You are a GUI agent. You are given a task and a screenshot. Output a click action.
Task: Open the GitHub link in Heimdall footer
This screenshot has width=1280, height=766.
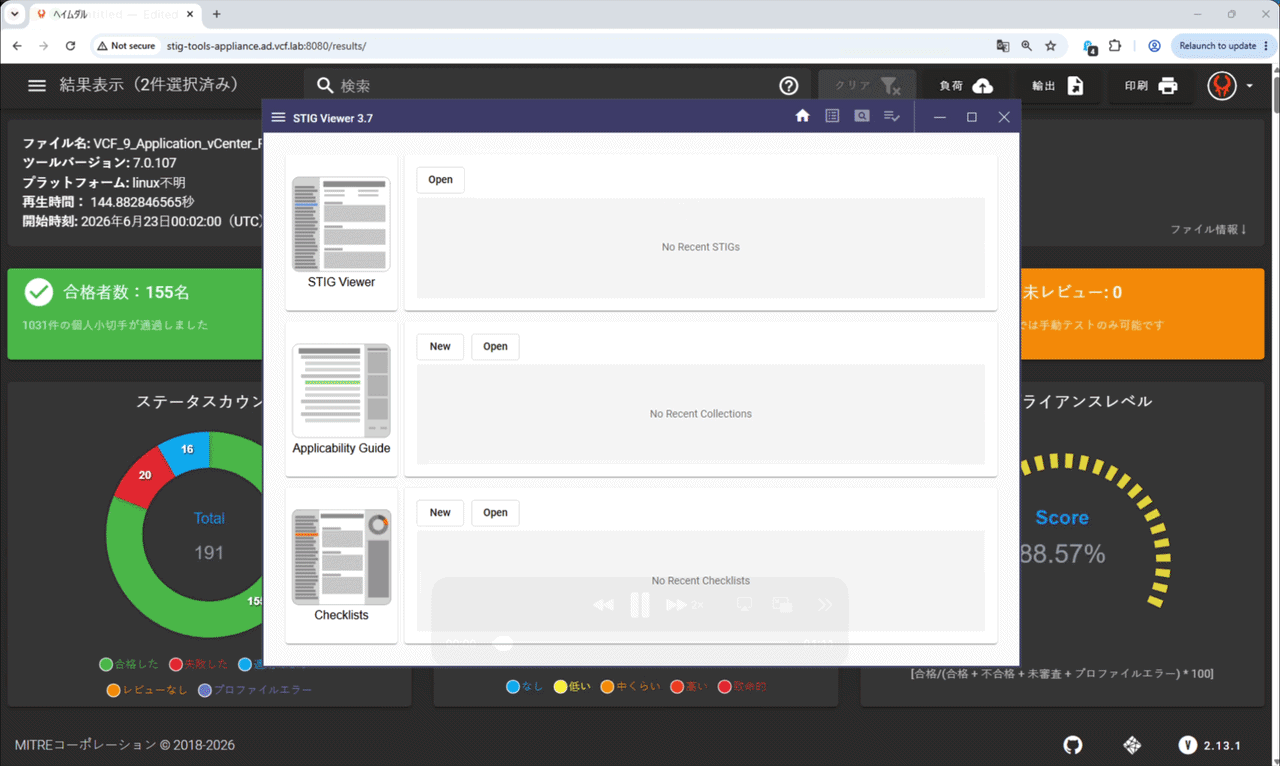1073,745
